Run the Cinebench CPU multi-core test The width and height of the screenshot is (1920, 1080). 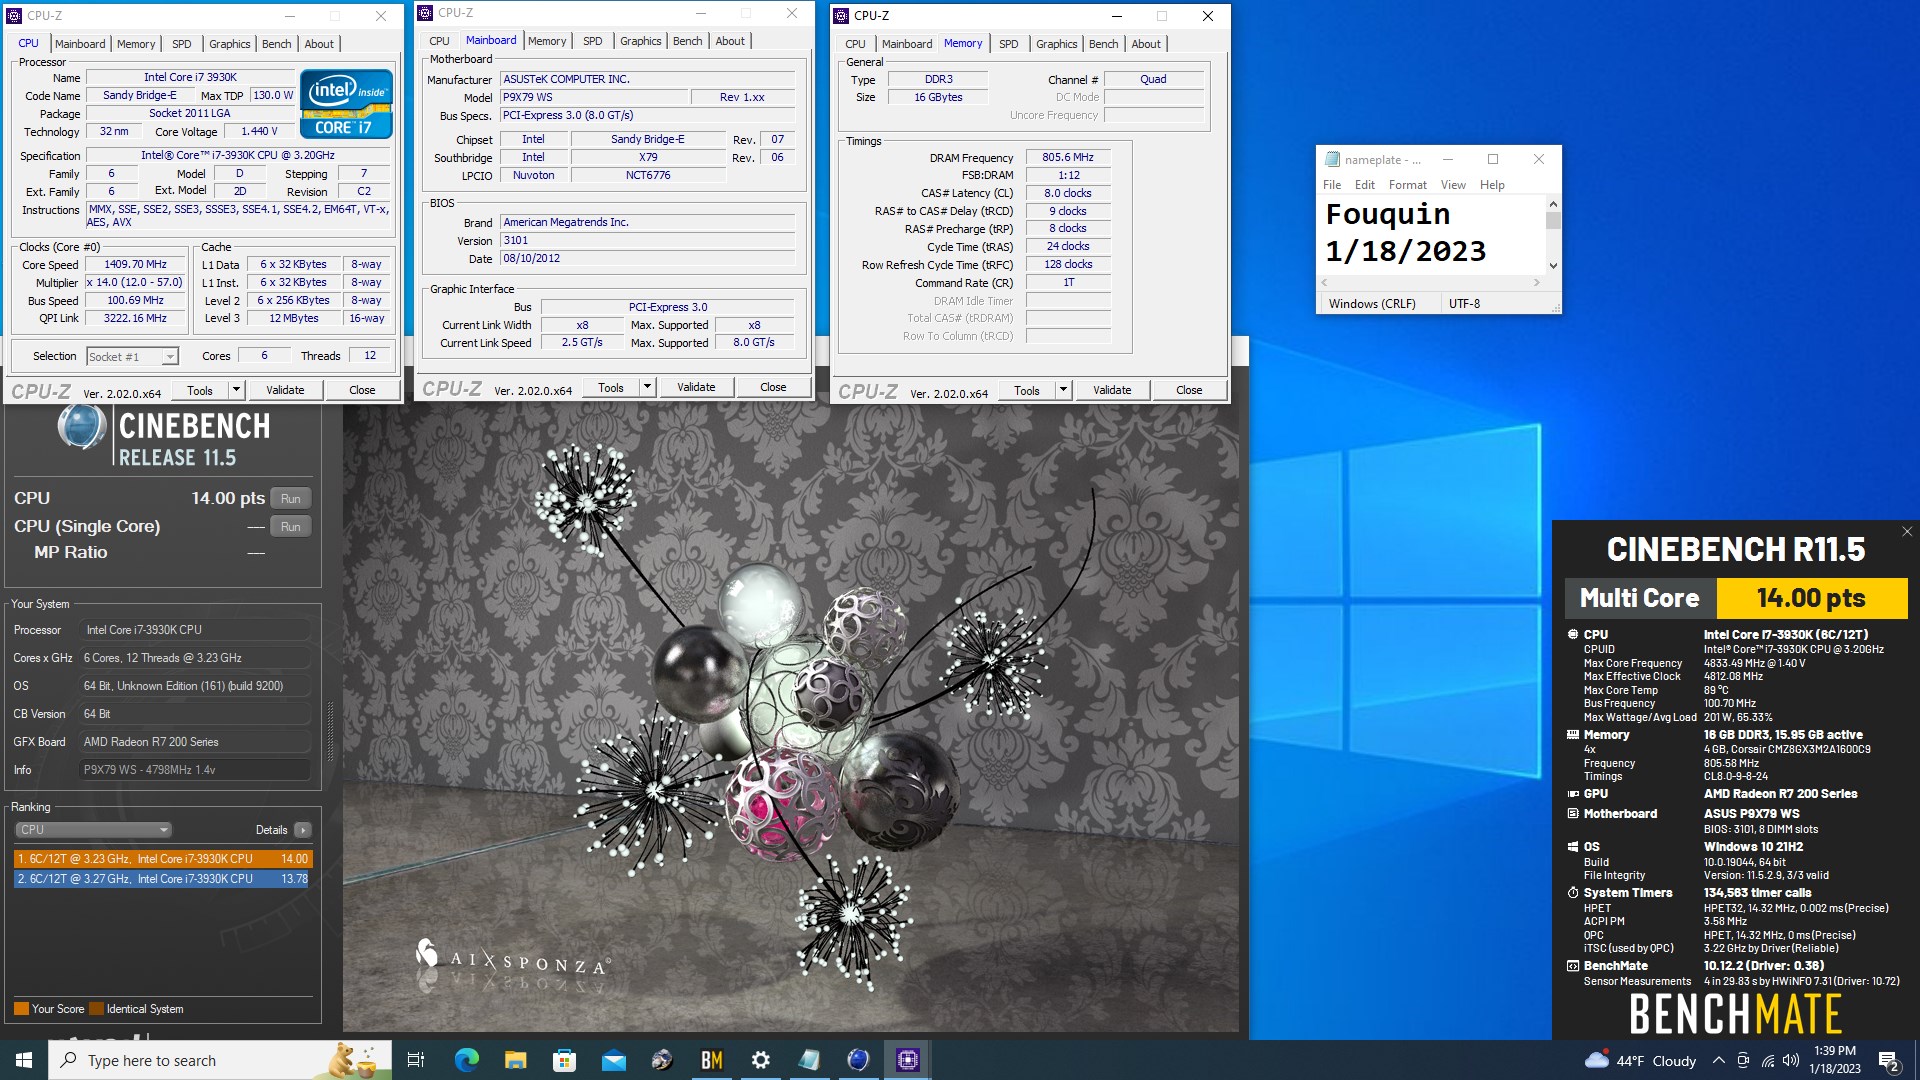291,499
